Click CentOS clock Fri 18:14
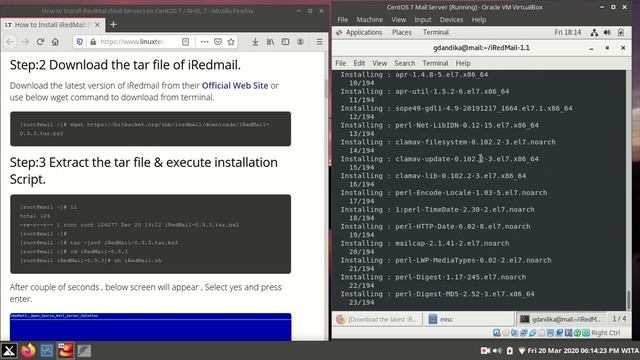 coord(568,32)
